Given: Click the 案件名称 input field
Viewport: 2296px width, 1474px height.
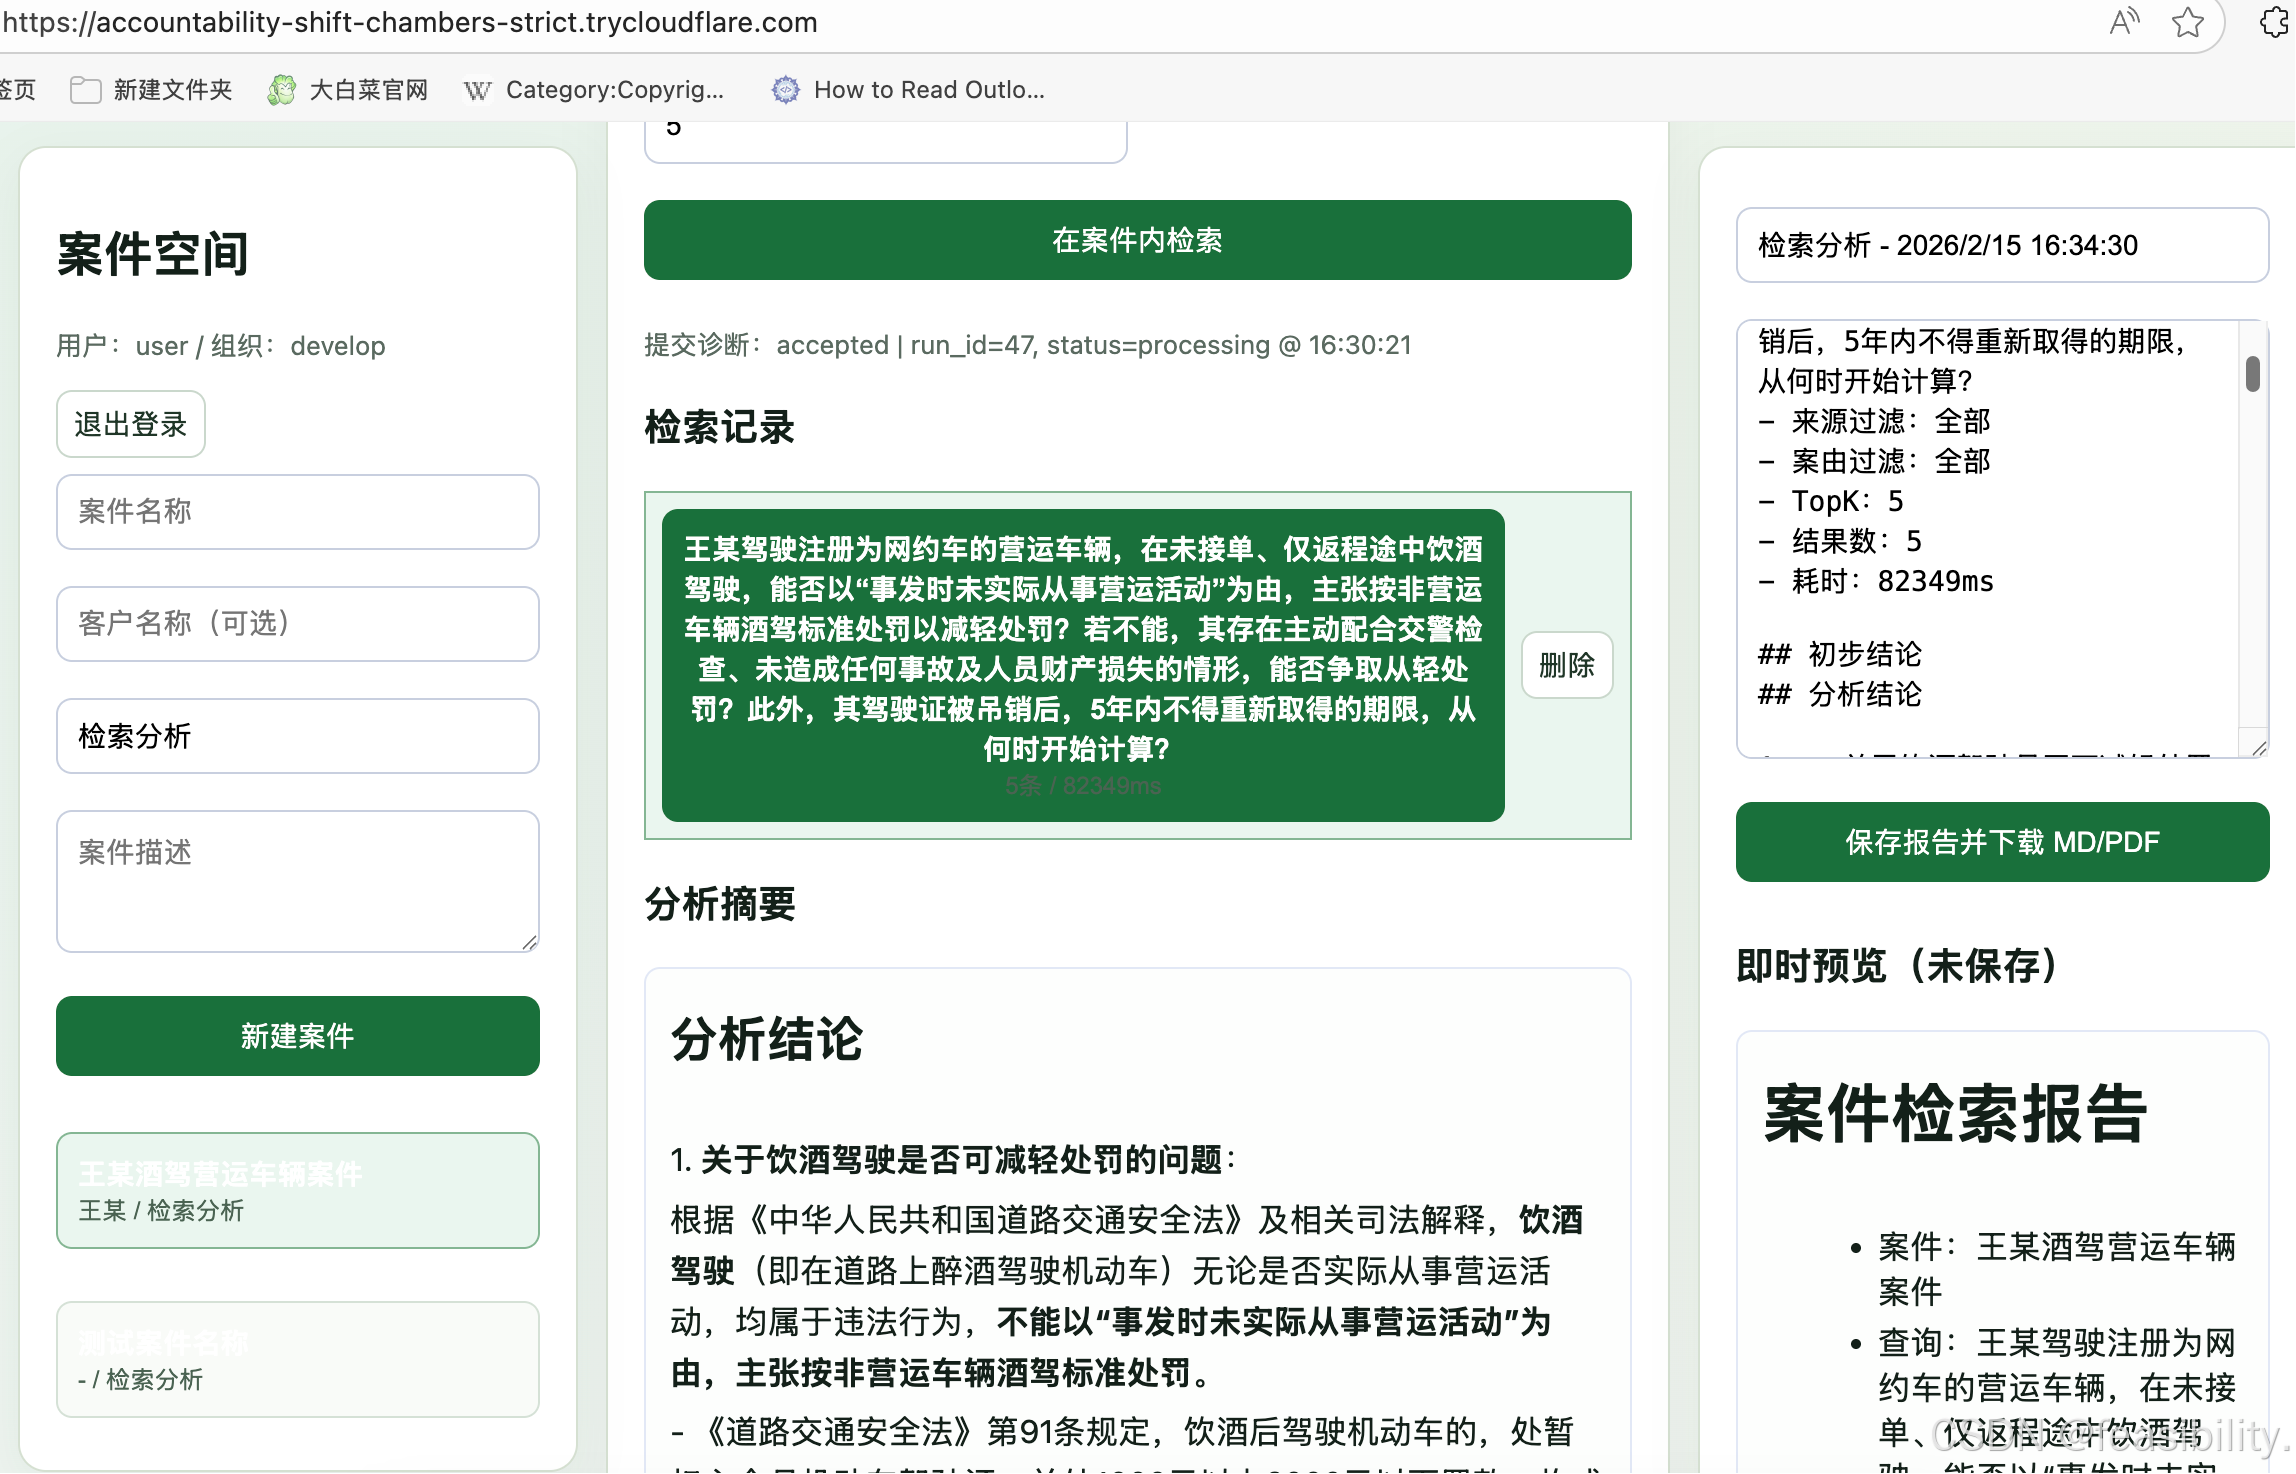Looking at the screenshot, I should (x=297, y=512).
